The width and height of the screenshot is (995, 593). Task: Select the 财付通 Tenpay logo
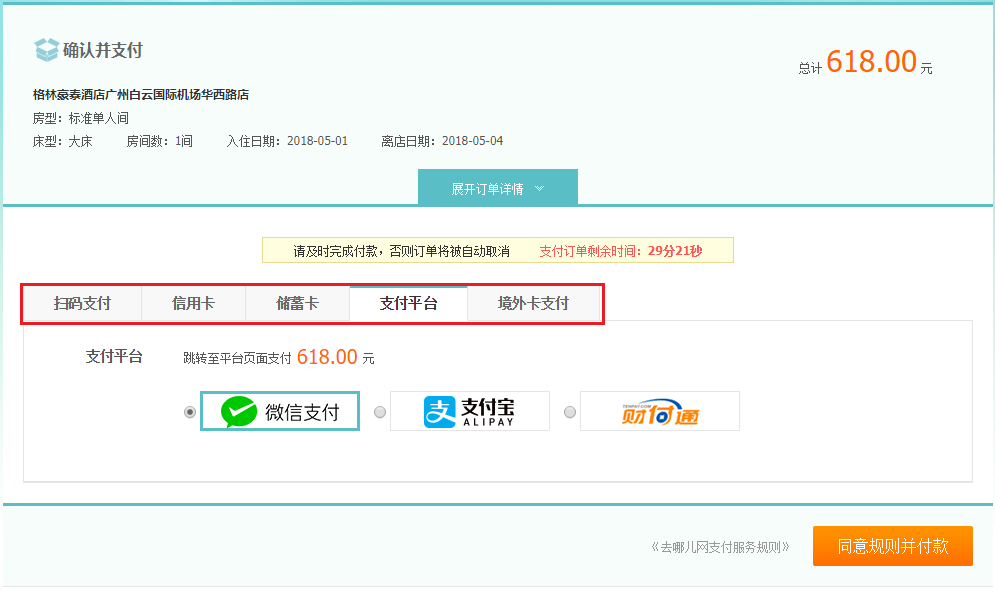click(x=659, y=411)
